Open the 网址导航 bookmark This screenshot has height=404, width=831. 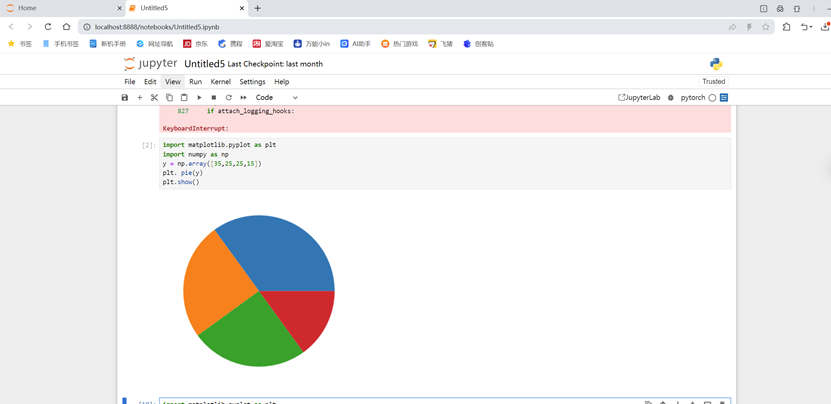tap(155, 44)
